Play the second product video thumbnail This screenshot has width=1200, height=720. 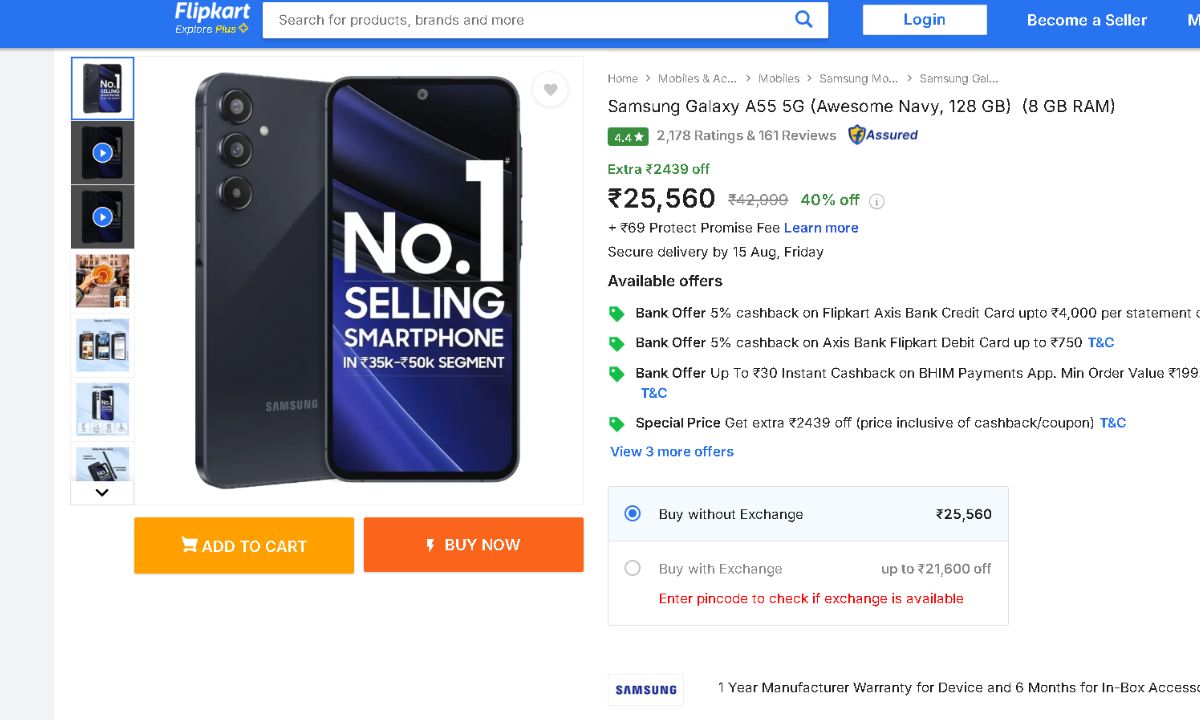[102, 217]
